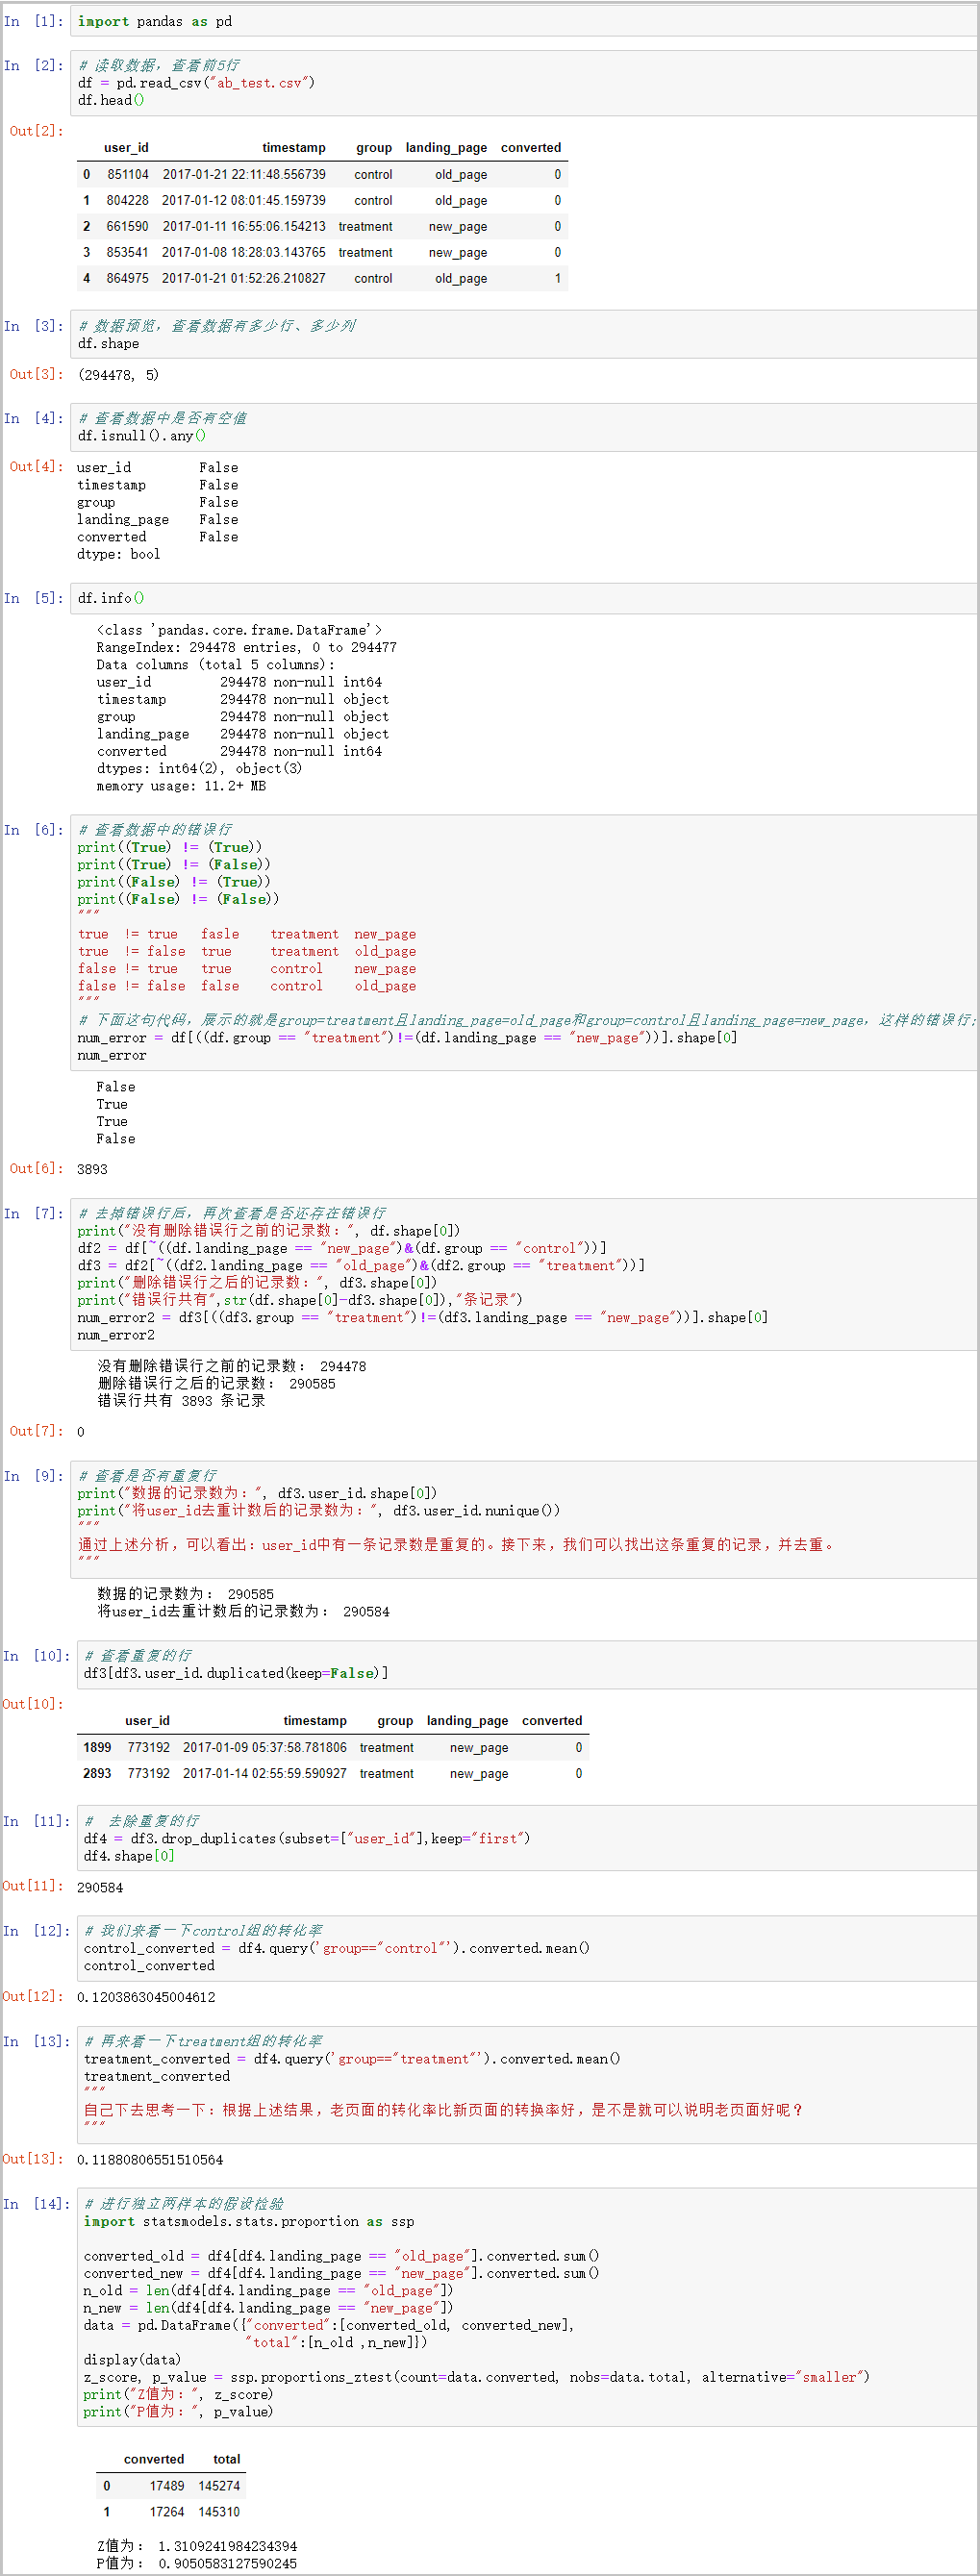Click the RangeIndex 294478 entries line
The width and height of the screenshot is (980, 2576).
tap(247, 647)
